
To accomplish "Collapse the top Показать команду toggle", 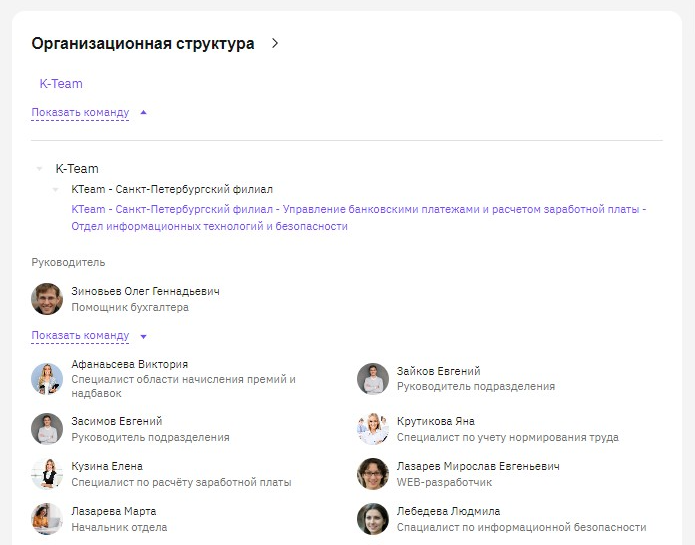I will [89, 113].
